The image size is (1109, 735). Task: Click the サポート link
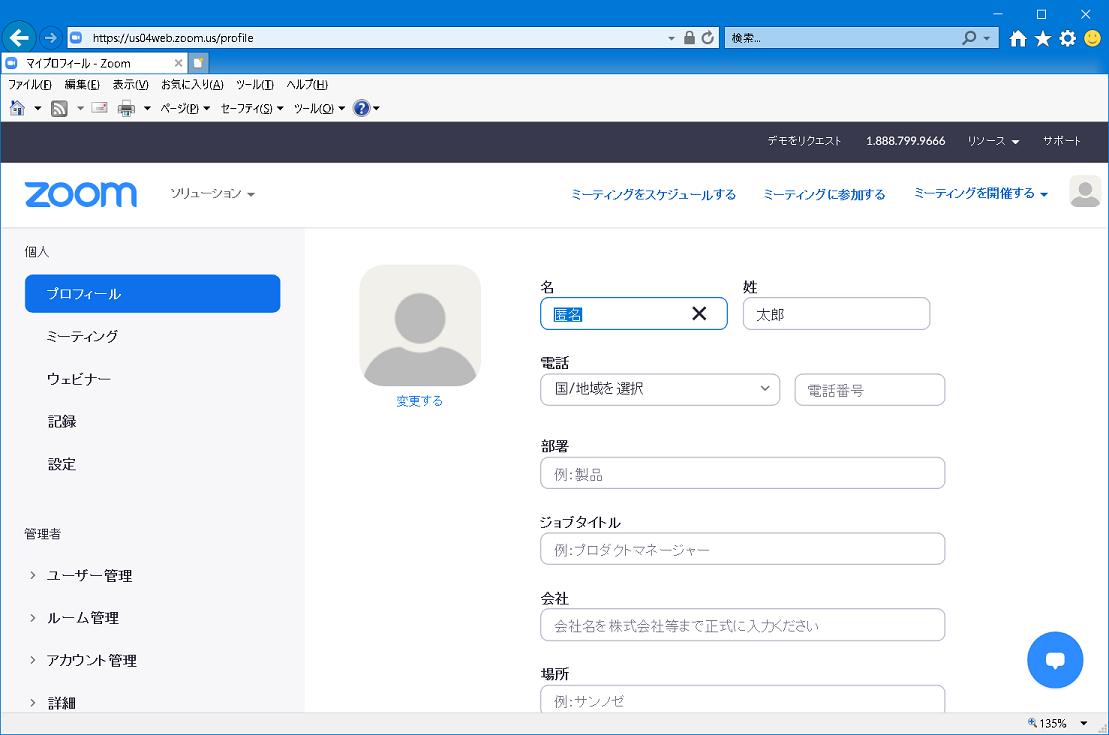[1062, 141]
